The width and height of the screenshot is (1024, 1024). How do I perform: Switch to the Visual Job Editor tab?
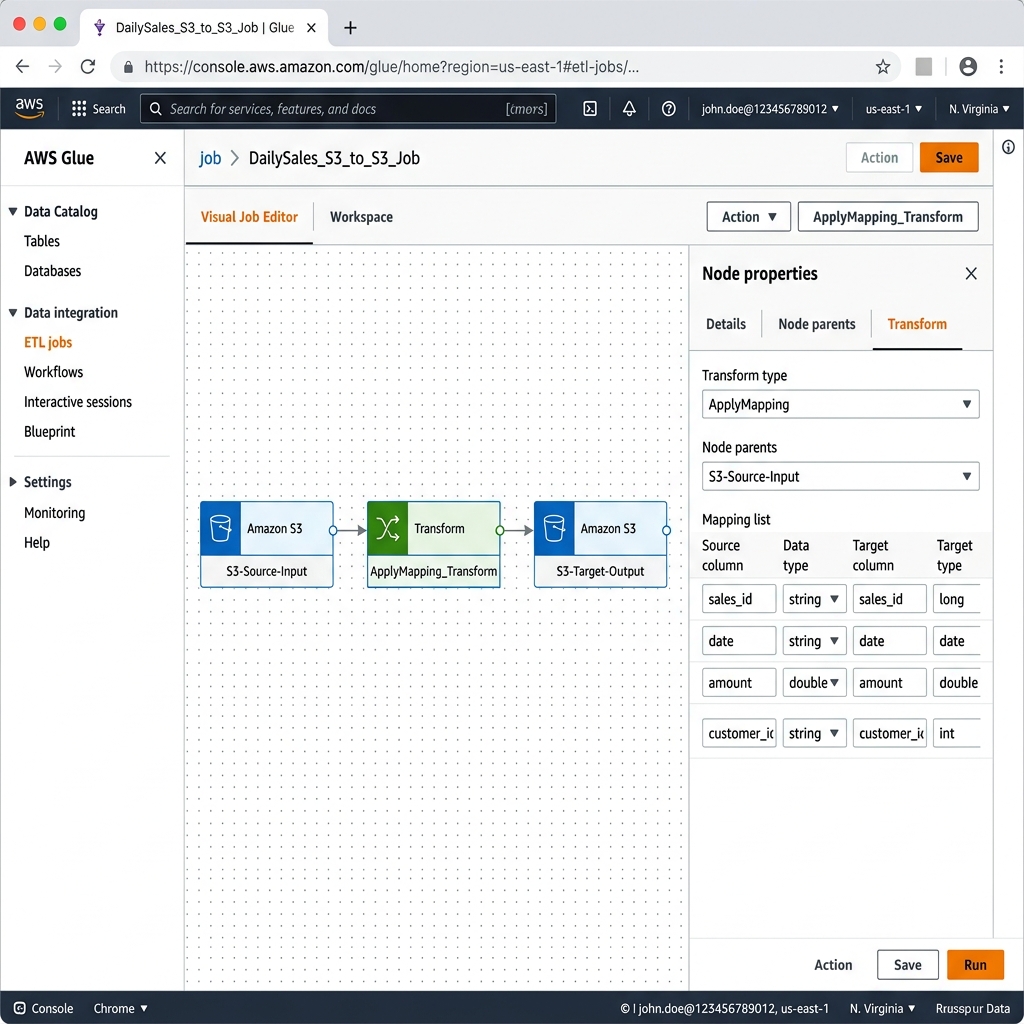(x=249, y=217)
